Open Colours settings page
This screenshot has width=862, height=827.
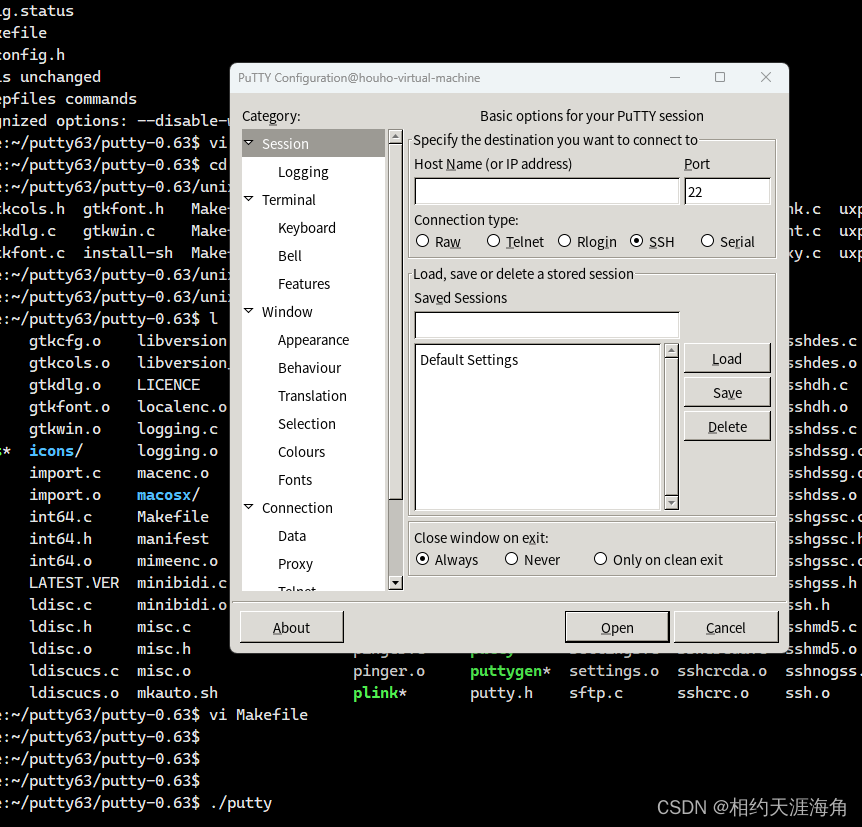[x=301, y=453]
